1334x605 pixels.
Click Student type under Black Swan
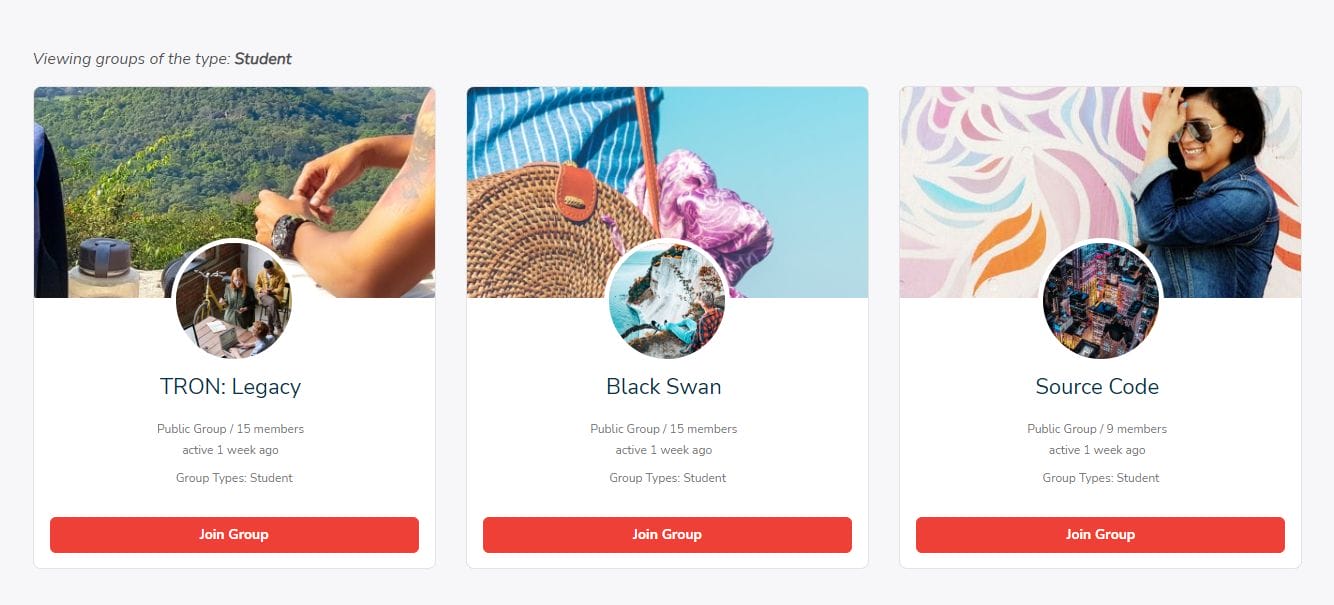point(704,478)
